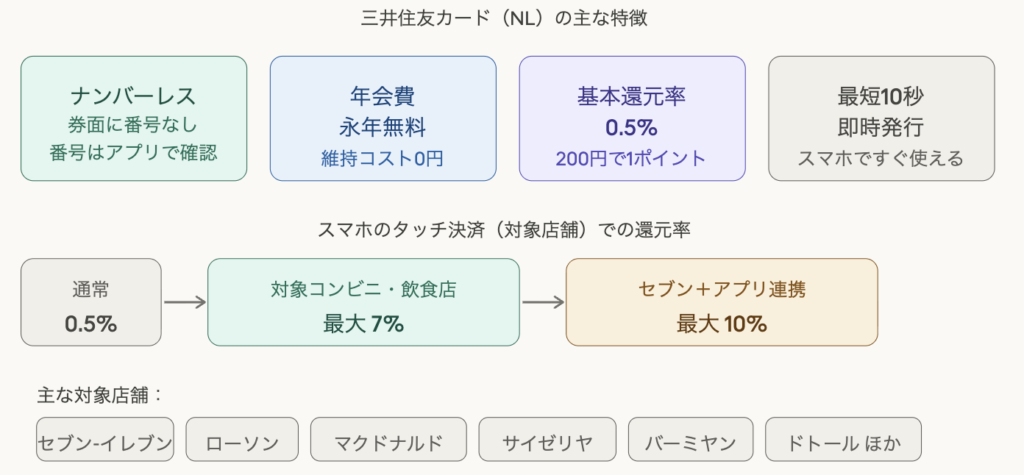Click the 維持コスト0円 text
Viewport: 1024px width, 475px height.
tap(383, 158)
